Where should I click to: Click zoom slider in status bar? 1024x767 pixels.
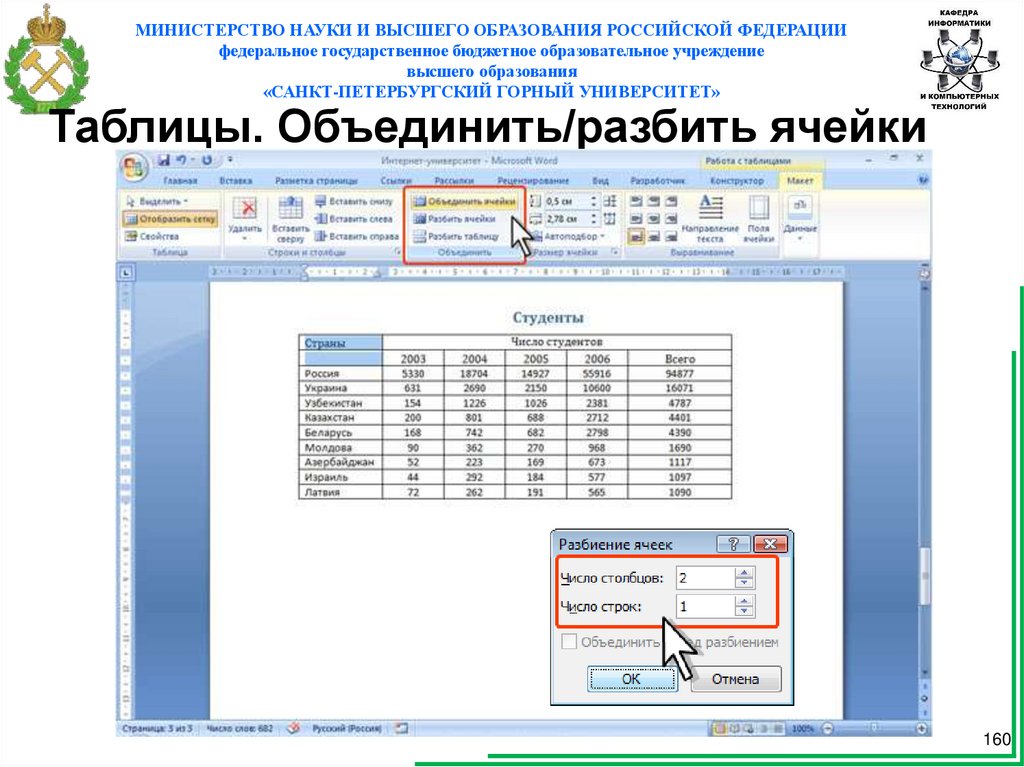pos(874,728)
